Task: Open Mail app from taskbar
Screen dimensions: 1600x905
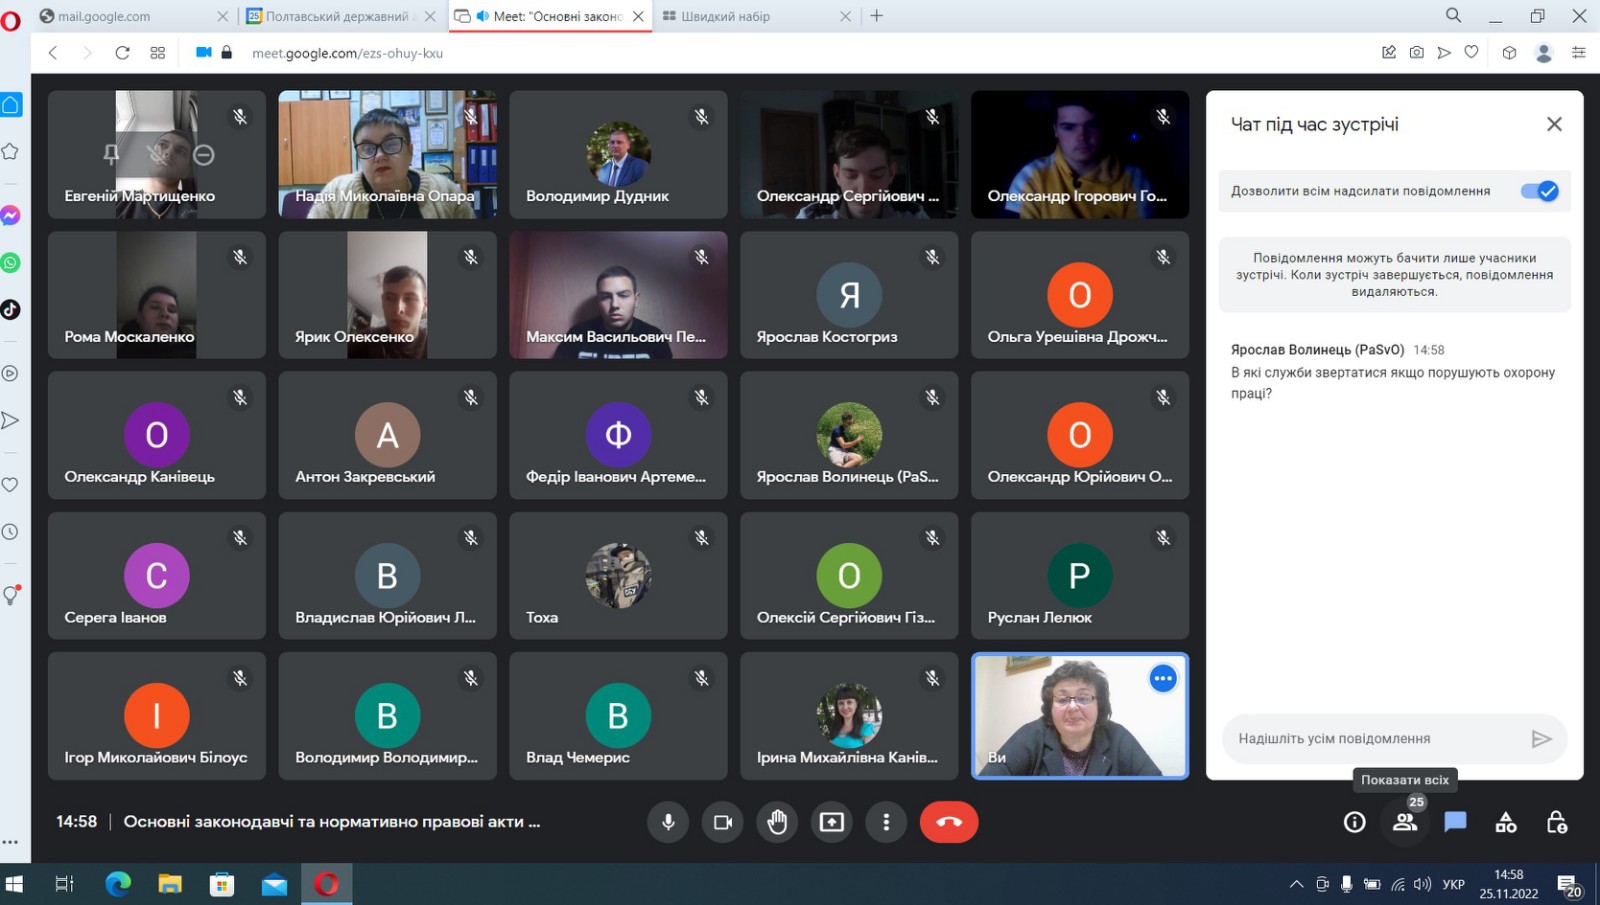Action: pyautogui.click(x=274, y=884)
